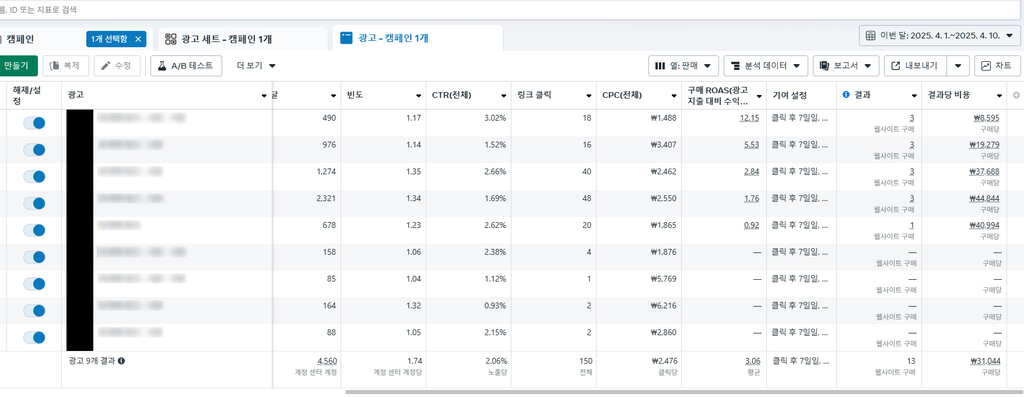Open the 더 보기 dropdown menu
The image size is (1024, 397).
tap(256, 66)
